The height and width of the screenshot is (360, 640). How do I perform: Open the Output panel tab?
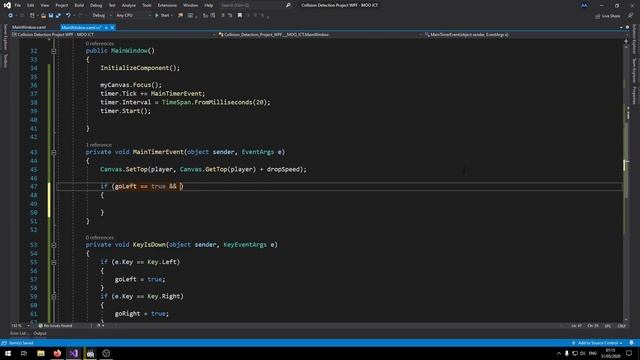click(40, 333)
